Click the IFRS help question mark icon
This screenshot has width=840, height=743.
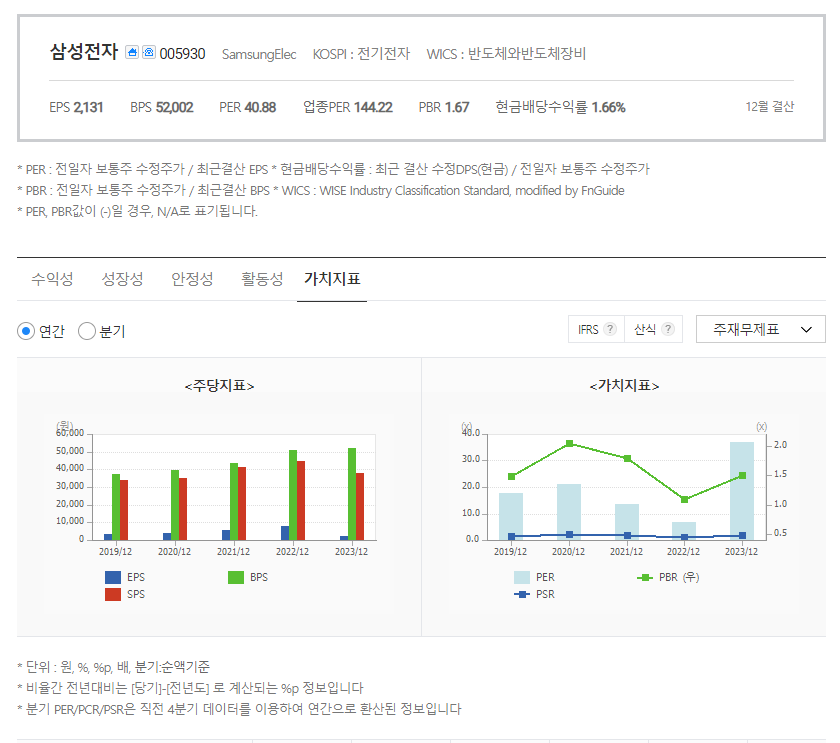click(x=610, y=329)
